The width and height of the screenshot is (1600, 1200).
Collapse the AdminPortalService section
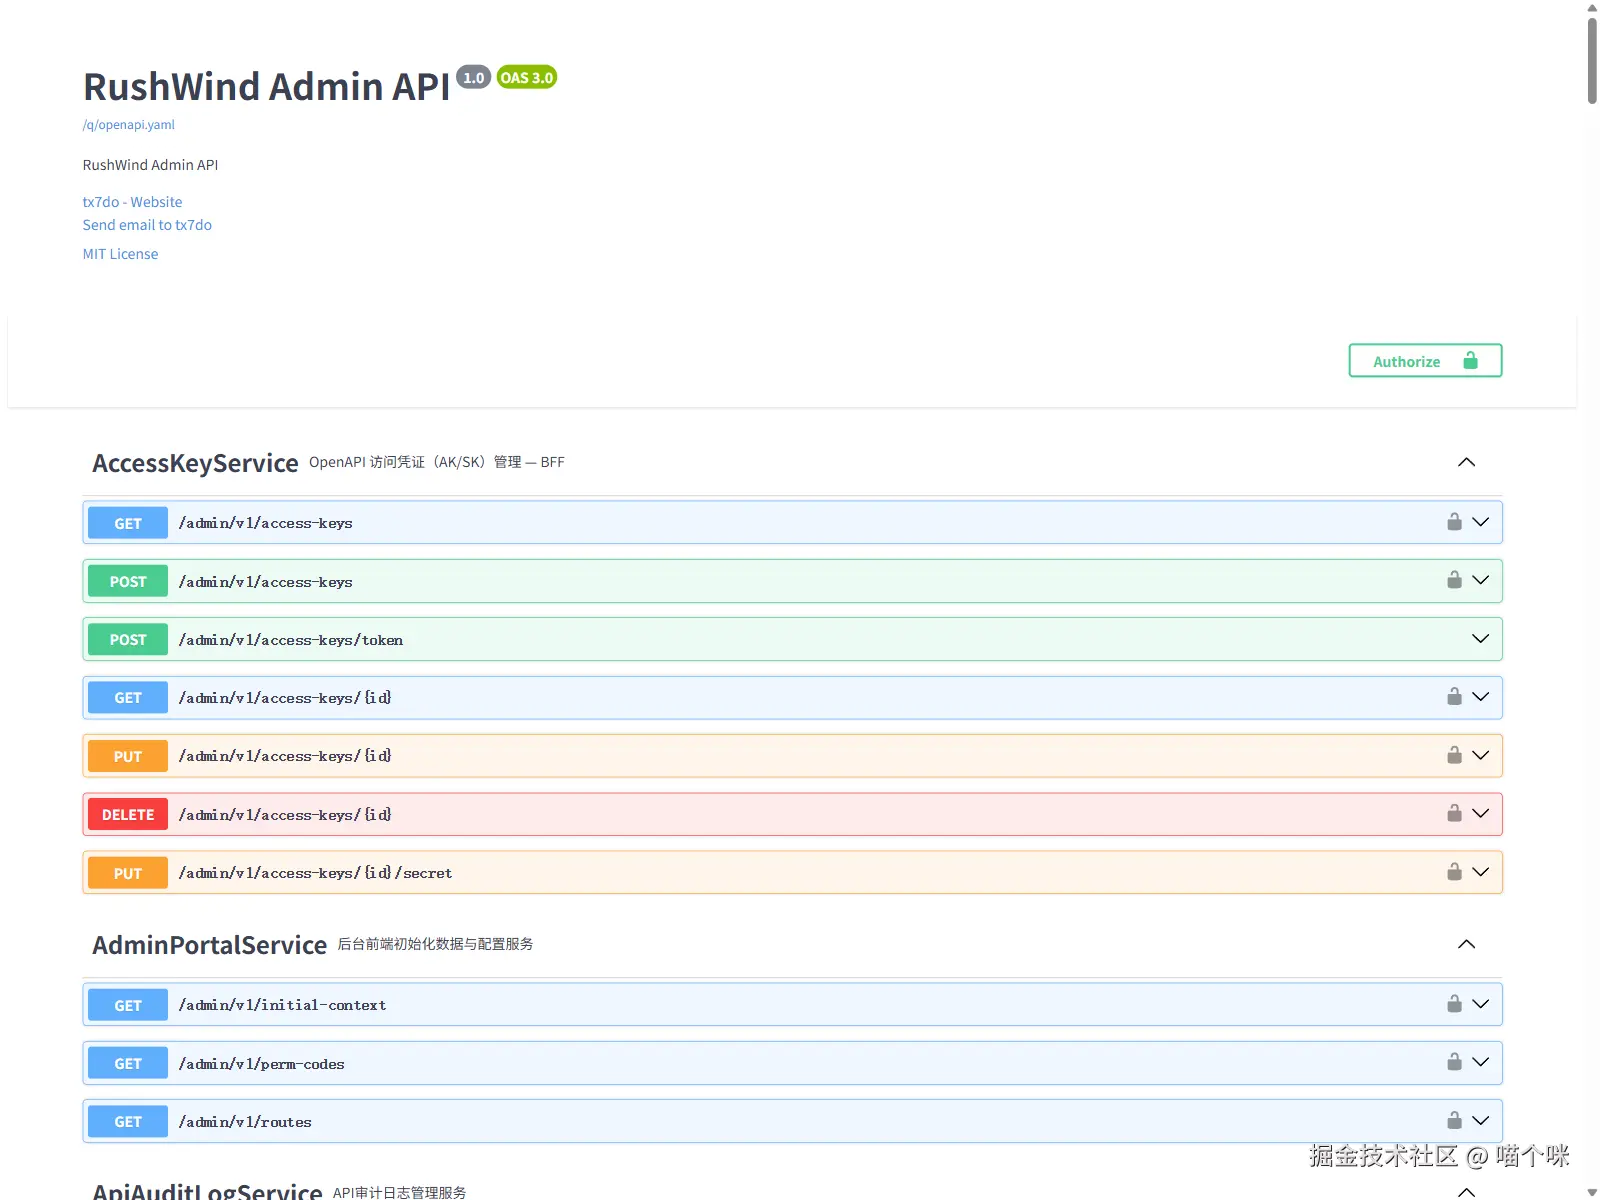(x=1467, y=944)
